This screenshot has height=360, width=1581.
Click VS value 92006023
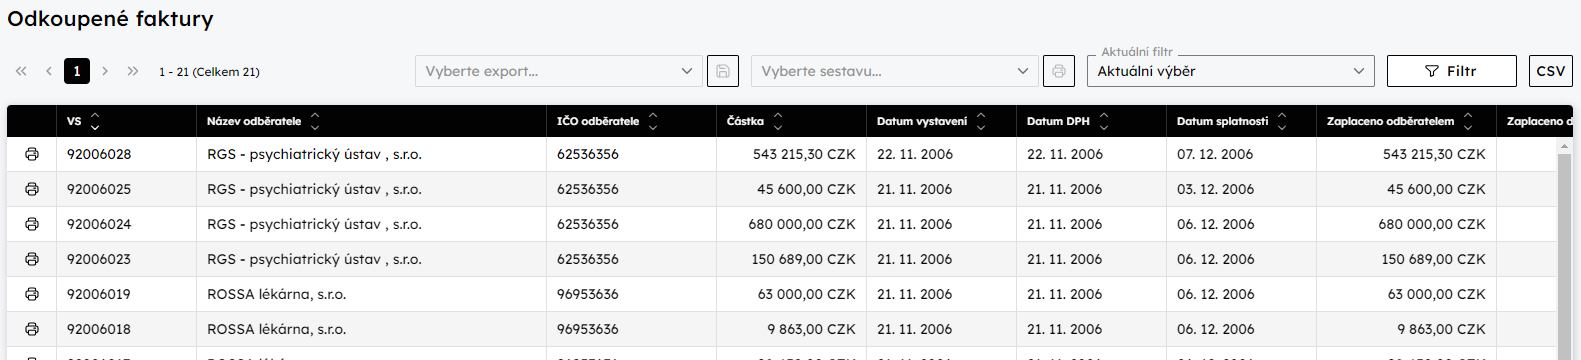click(x=99, y=259)
